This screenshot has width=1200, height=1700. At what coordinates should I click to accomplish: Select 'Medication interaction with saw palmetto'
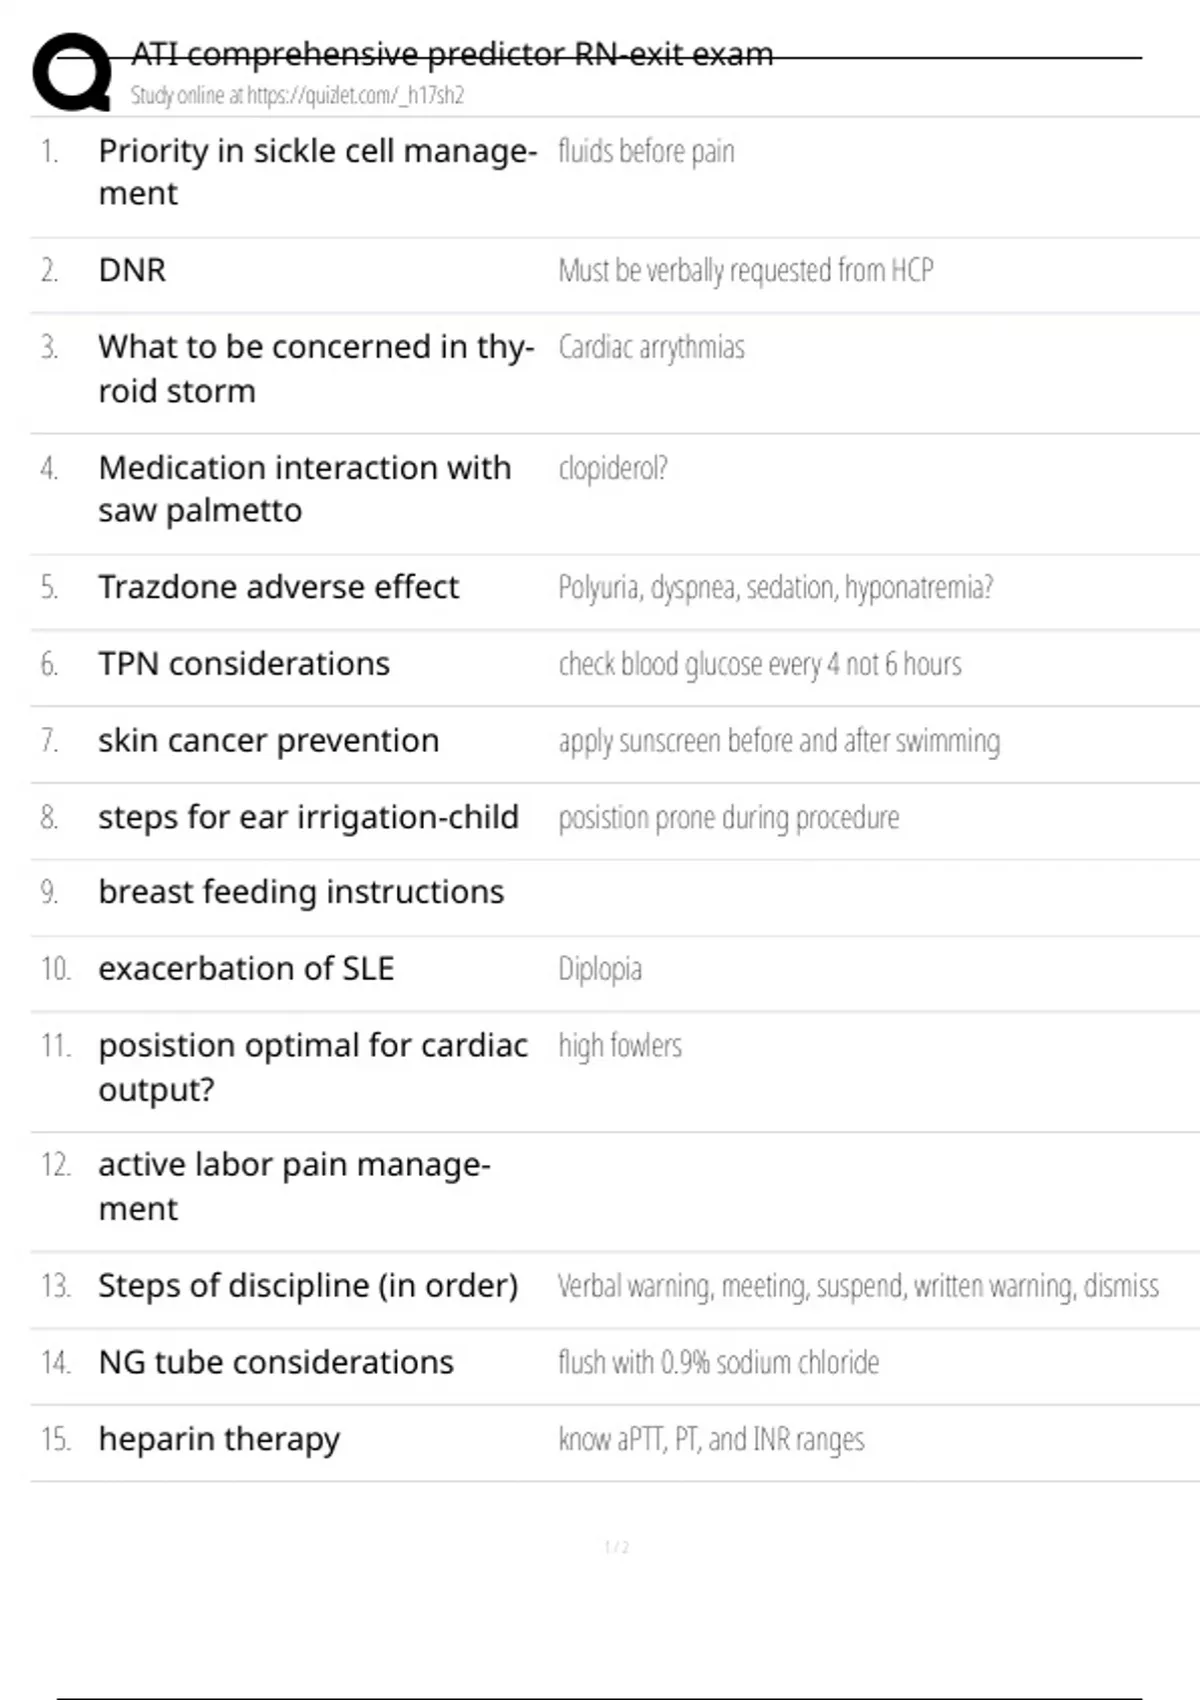pyautogui.click(x=304, y=489)
